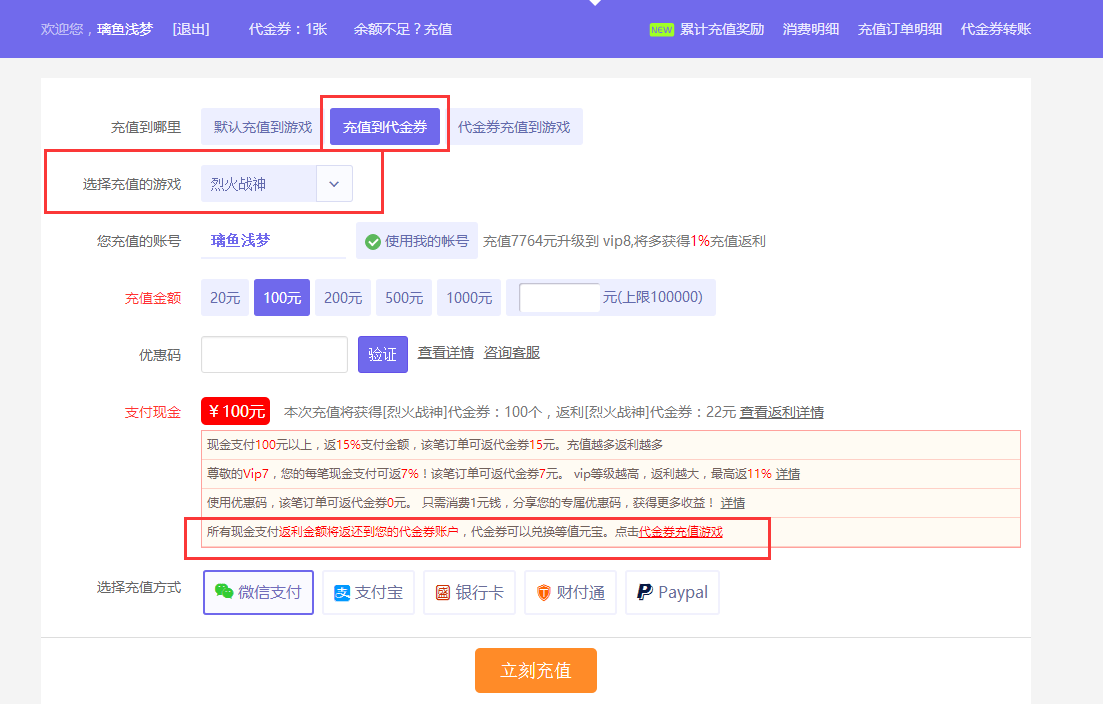Click the 优惠码 coupon code input field
This screenshot has width=1103, height=704.
pyautogui.click(x=274, y=354)
